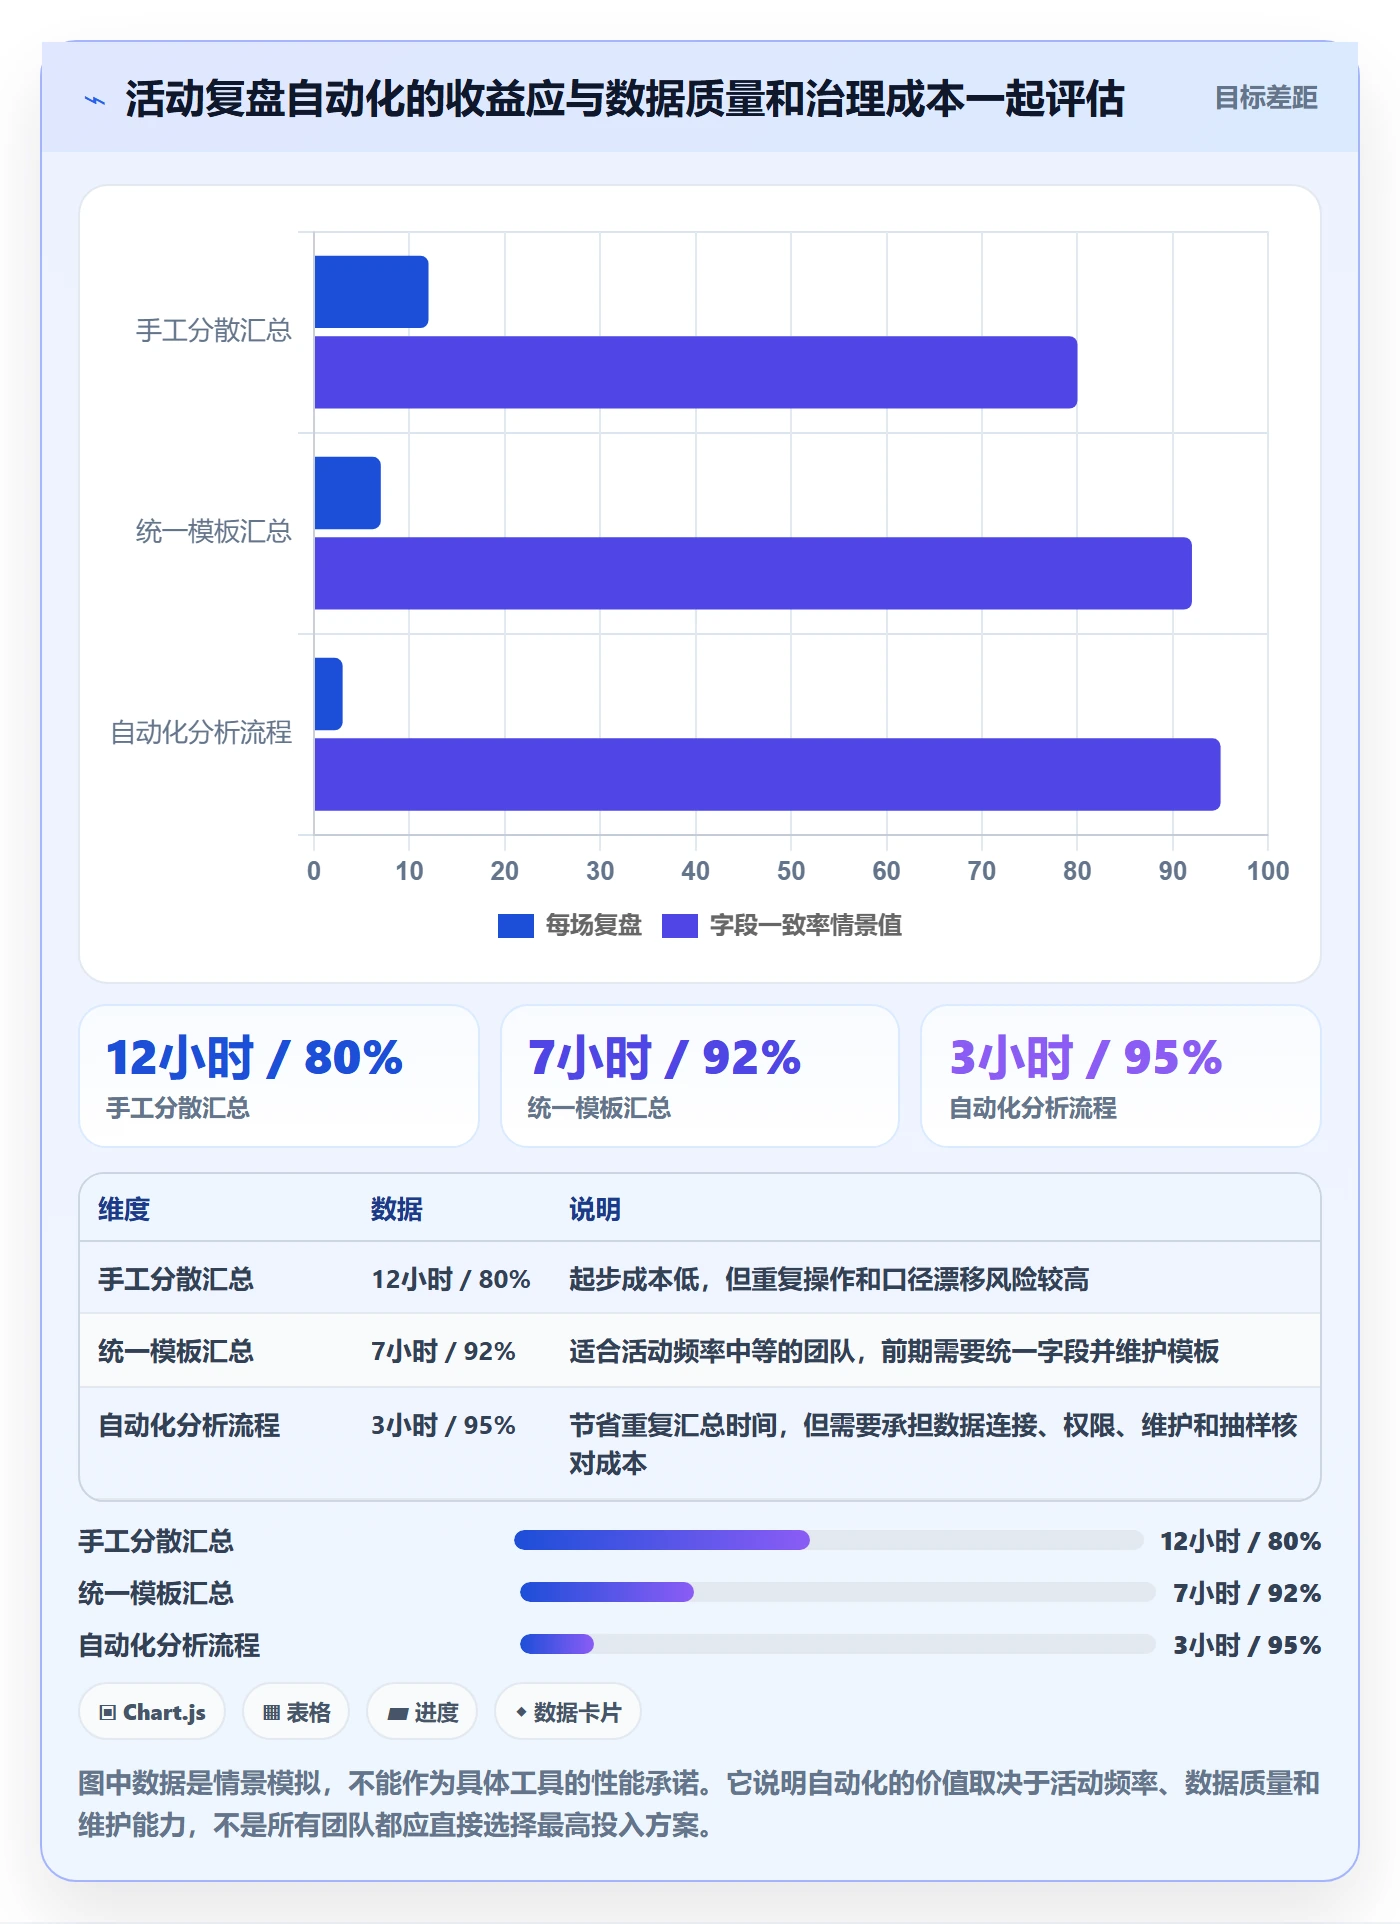Click table cell 手工分散汇总 in 维度 column

(x=176, y=1279)
